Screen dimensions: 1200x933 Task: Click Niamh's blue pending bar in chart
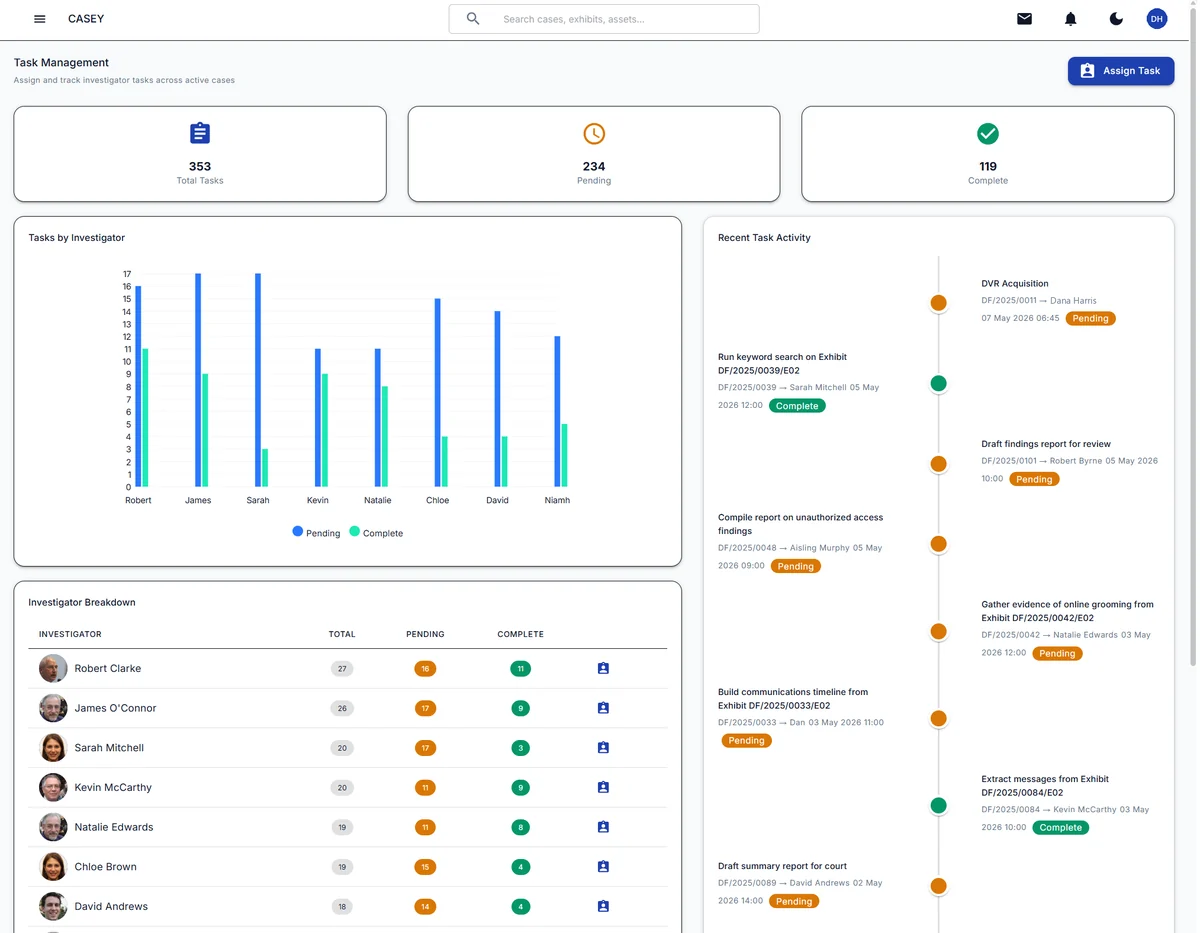[558, 411]
